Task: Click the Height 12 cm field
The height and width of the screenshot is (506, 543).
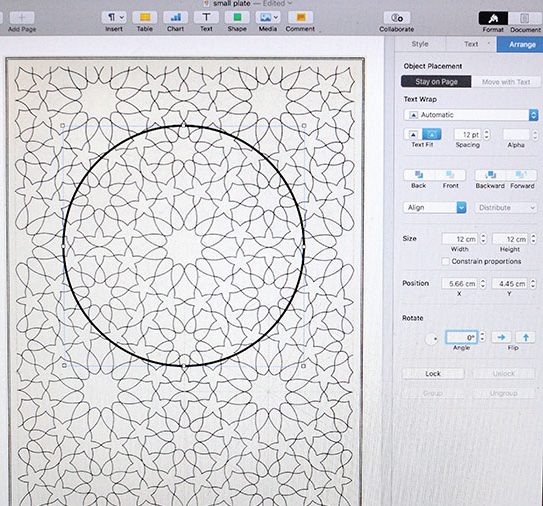Action: pos(510,239)
